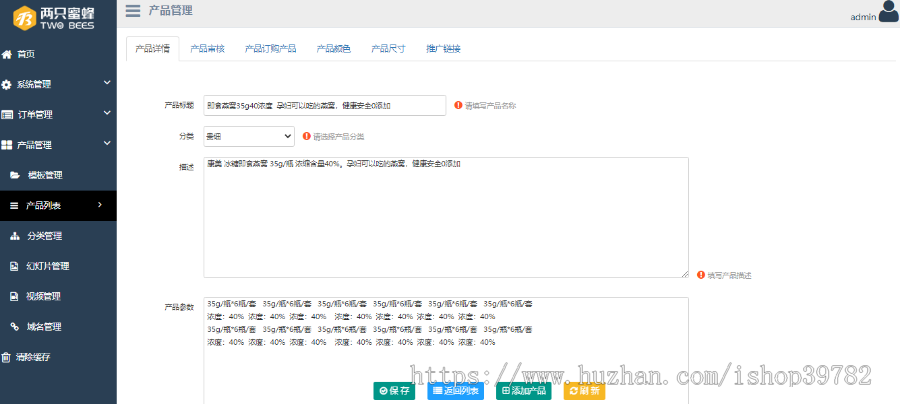Image resolution: width=900 pixels, height=404 pixels.
Task: Click the hamburger menu icon in header
Action: pyautogui.click(x=133, y=11)
